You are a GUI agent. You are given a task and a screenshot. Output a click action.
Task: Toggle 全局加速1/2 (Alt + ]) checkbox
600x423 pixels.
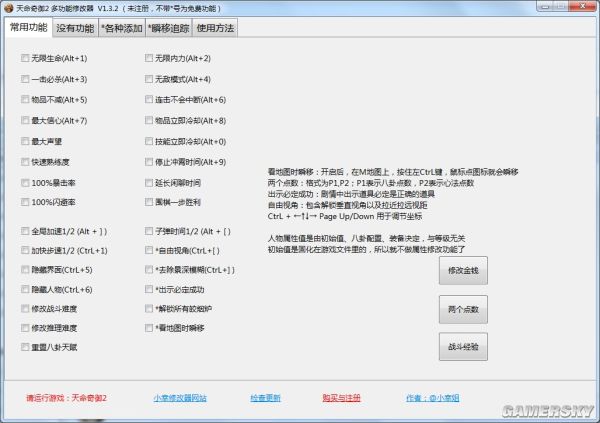pos(25,231)
